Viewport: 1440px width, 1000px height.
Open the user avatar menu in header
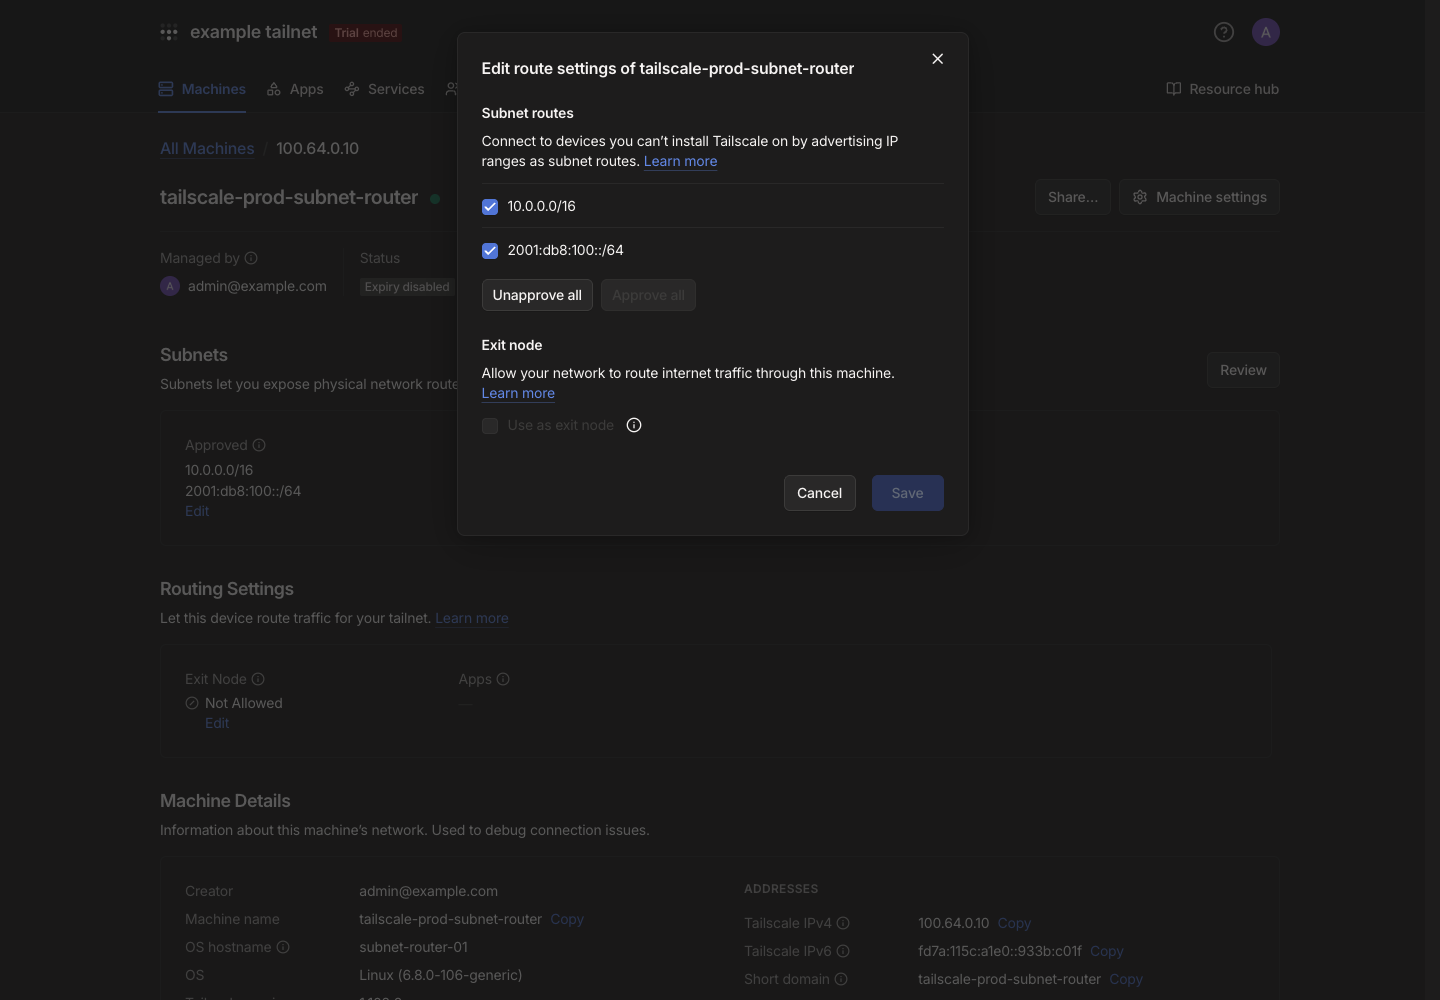(1265, 32)
